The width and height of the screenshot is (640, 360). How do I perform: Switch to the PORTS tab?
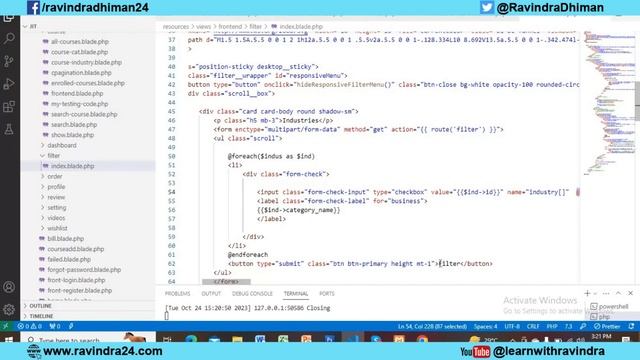click(327, 293)
